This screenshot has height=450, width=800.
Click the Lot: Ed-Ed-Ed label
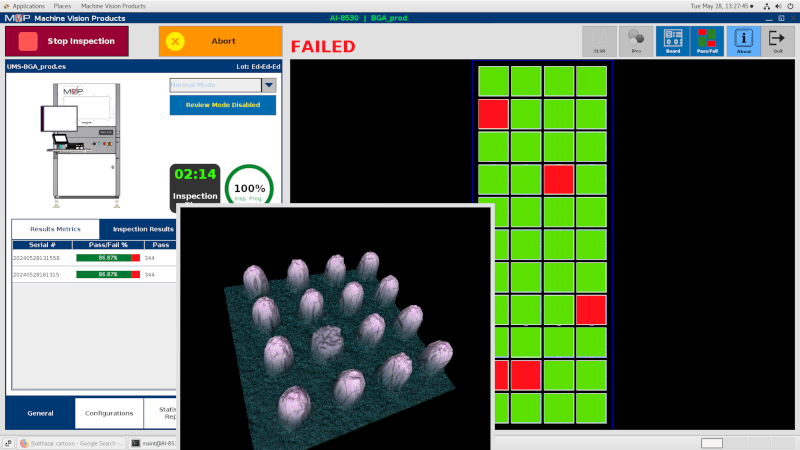(x=258, y=66)
